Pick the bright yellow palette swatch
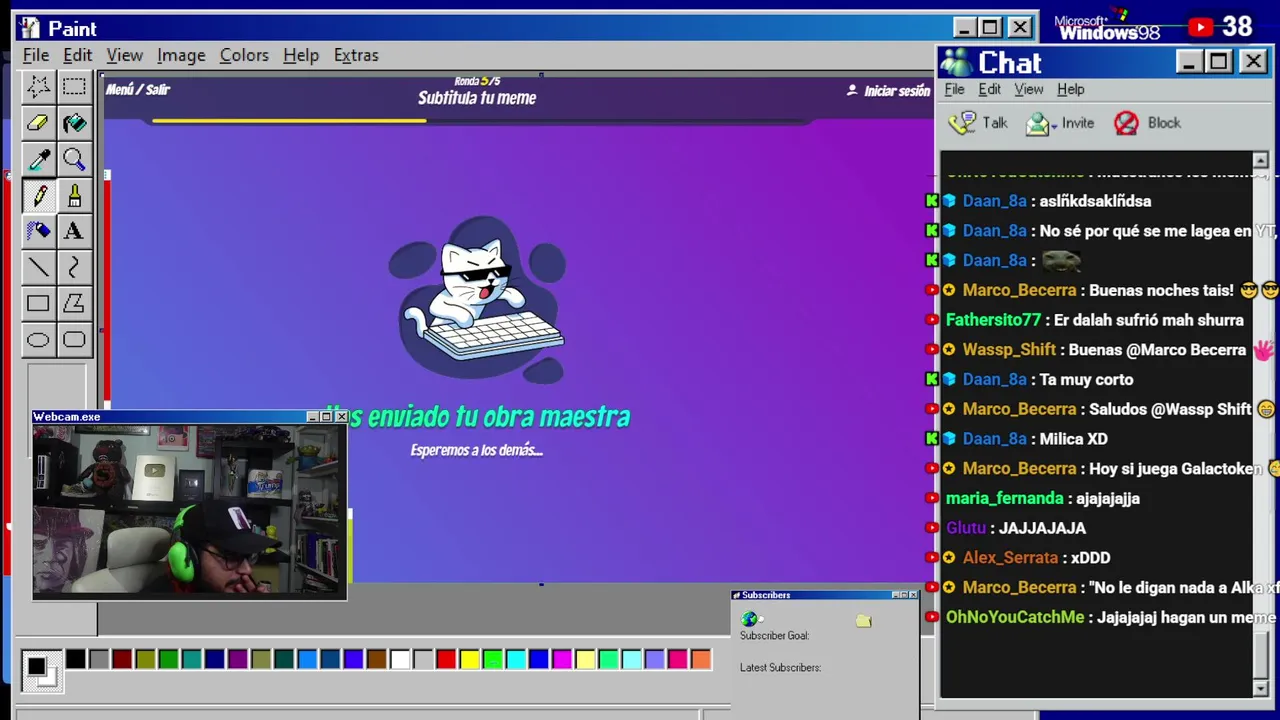Image resolution: width=1280 pixels, height=720 pixels. [469, 659]
